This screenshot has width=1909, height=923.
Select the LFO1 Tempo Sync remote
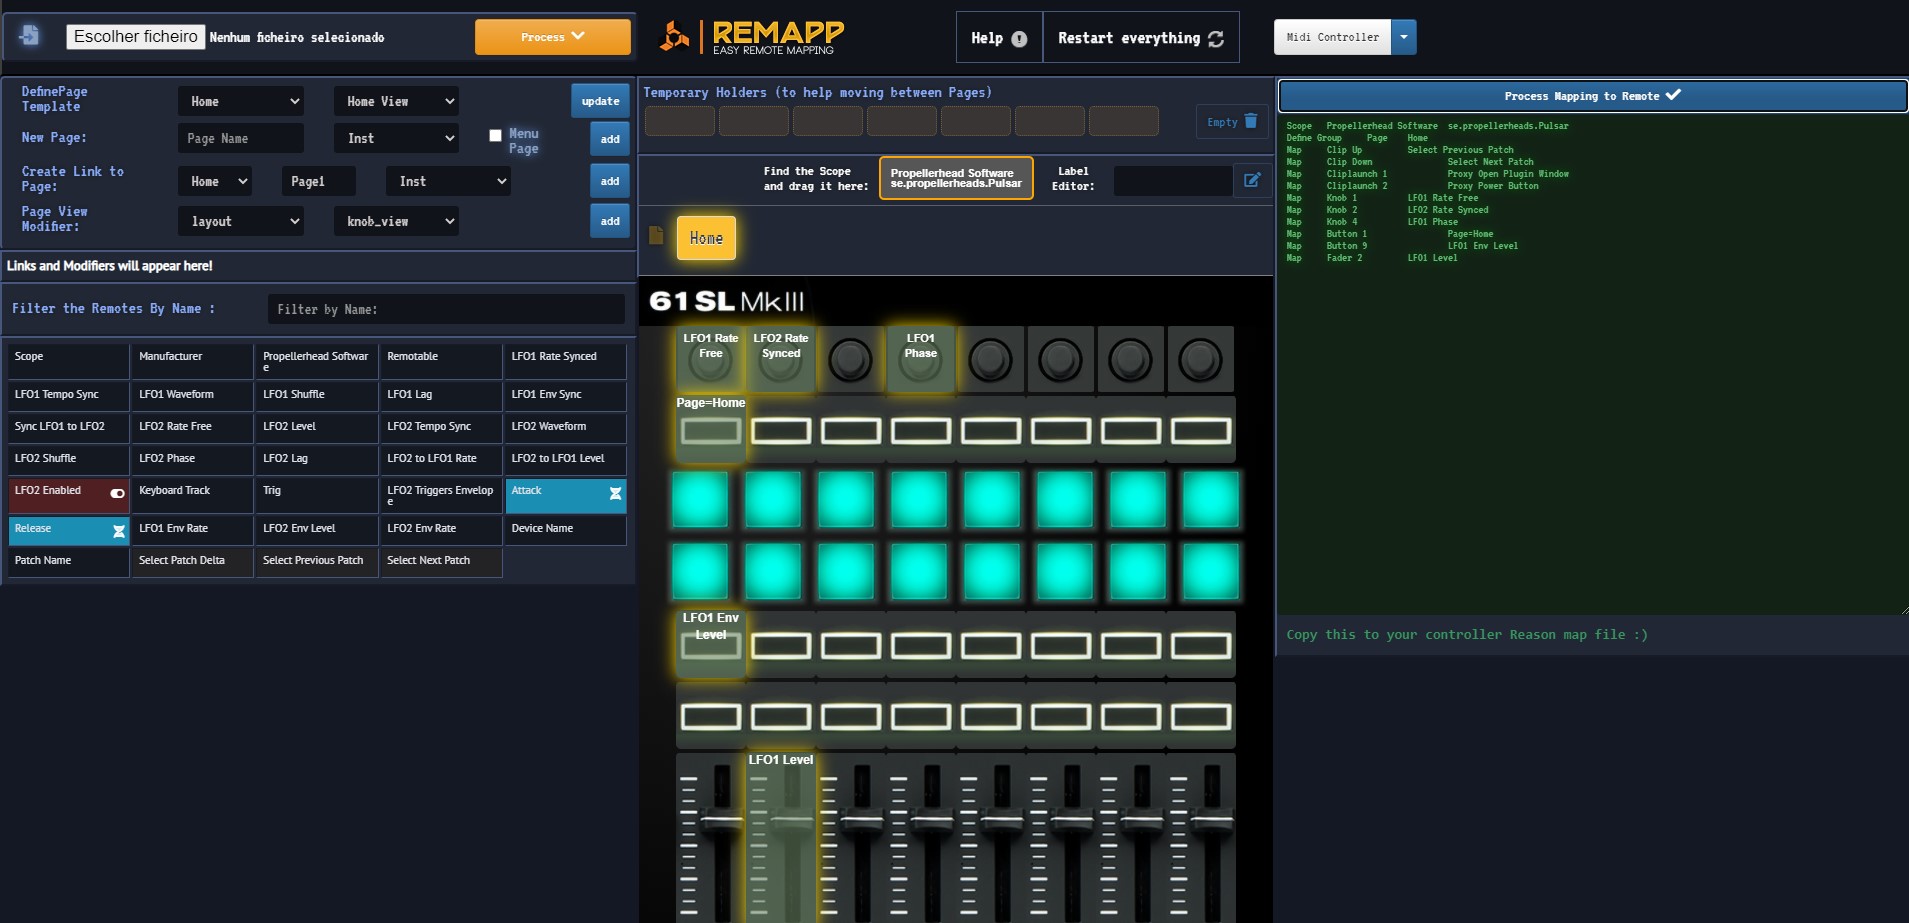[x=68, y=394]
